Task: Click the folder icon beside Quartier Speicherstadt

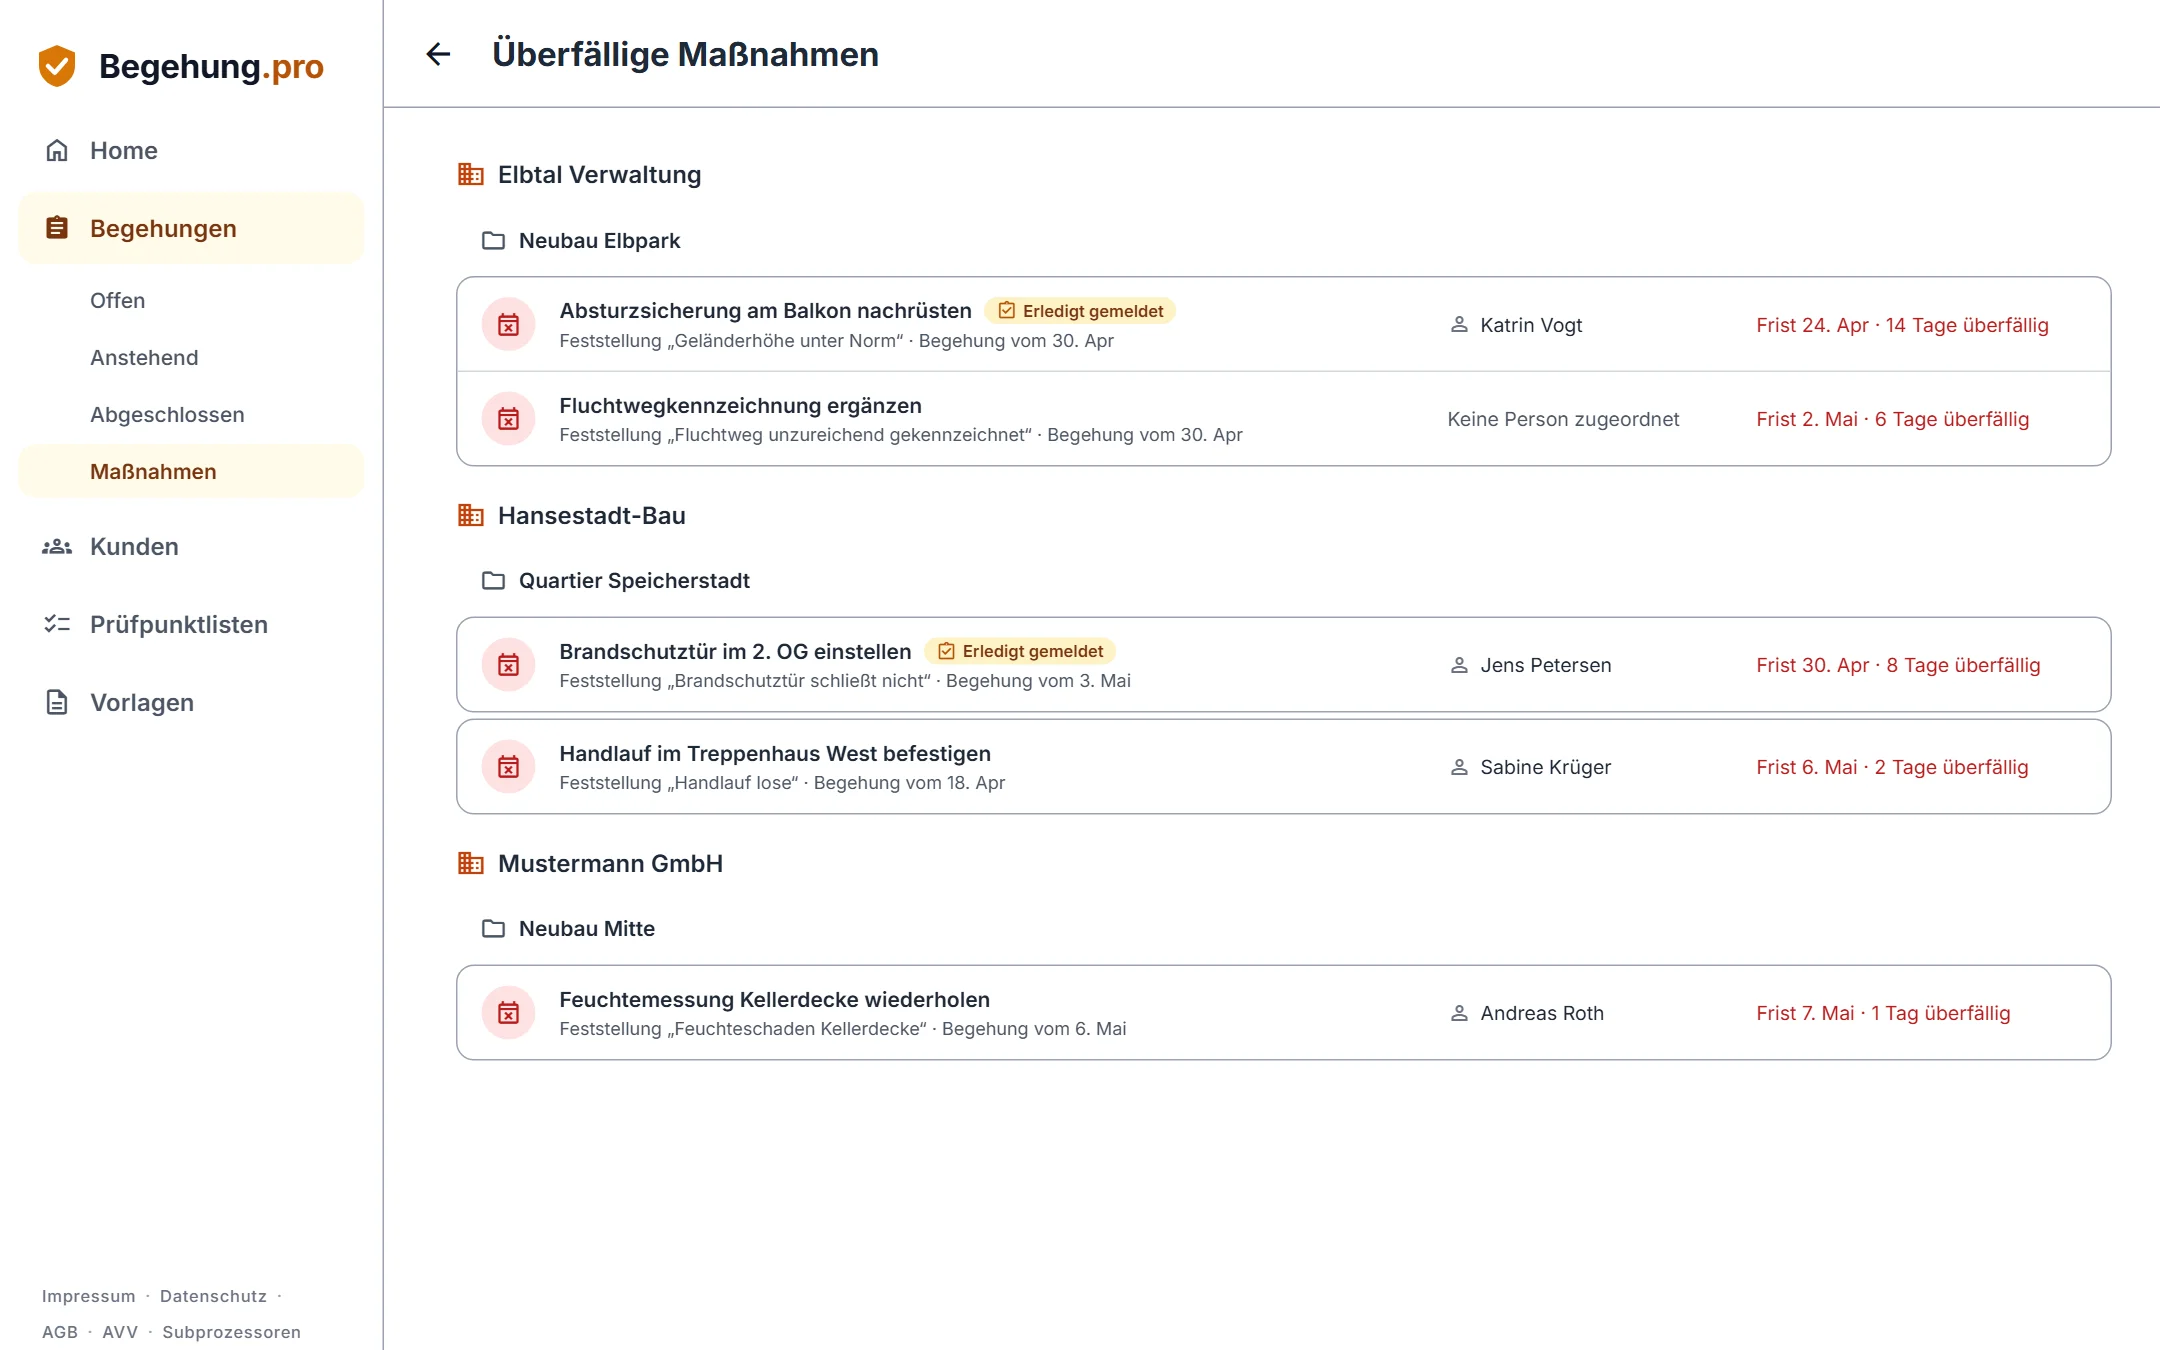Action: click(493, 580)
